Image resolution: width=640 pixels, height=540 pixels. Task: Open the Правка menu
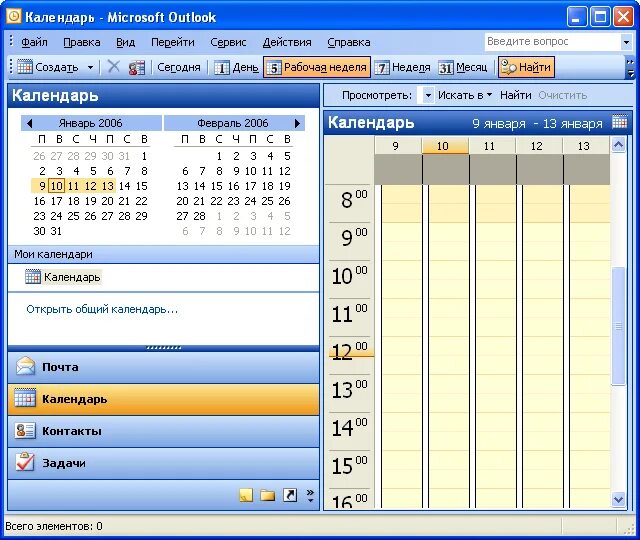(x=82, y=42)
